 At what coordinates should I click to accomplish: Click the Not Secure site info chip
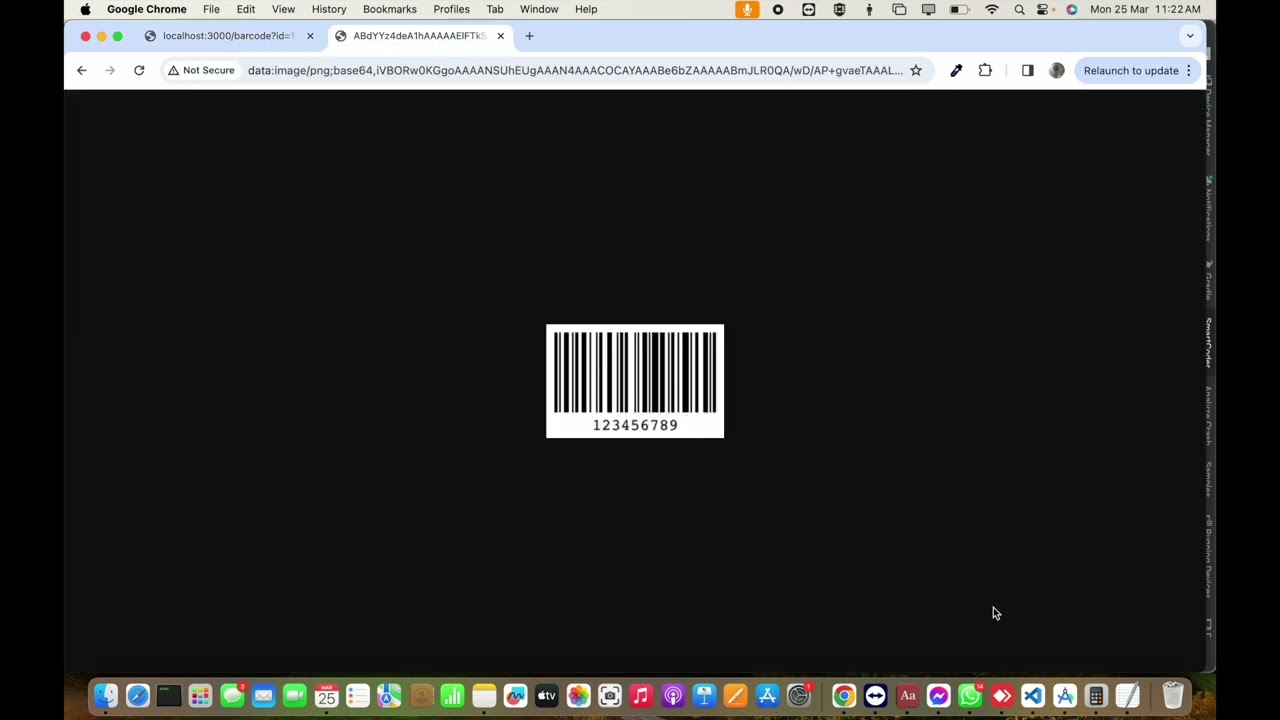point(201,70)
